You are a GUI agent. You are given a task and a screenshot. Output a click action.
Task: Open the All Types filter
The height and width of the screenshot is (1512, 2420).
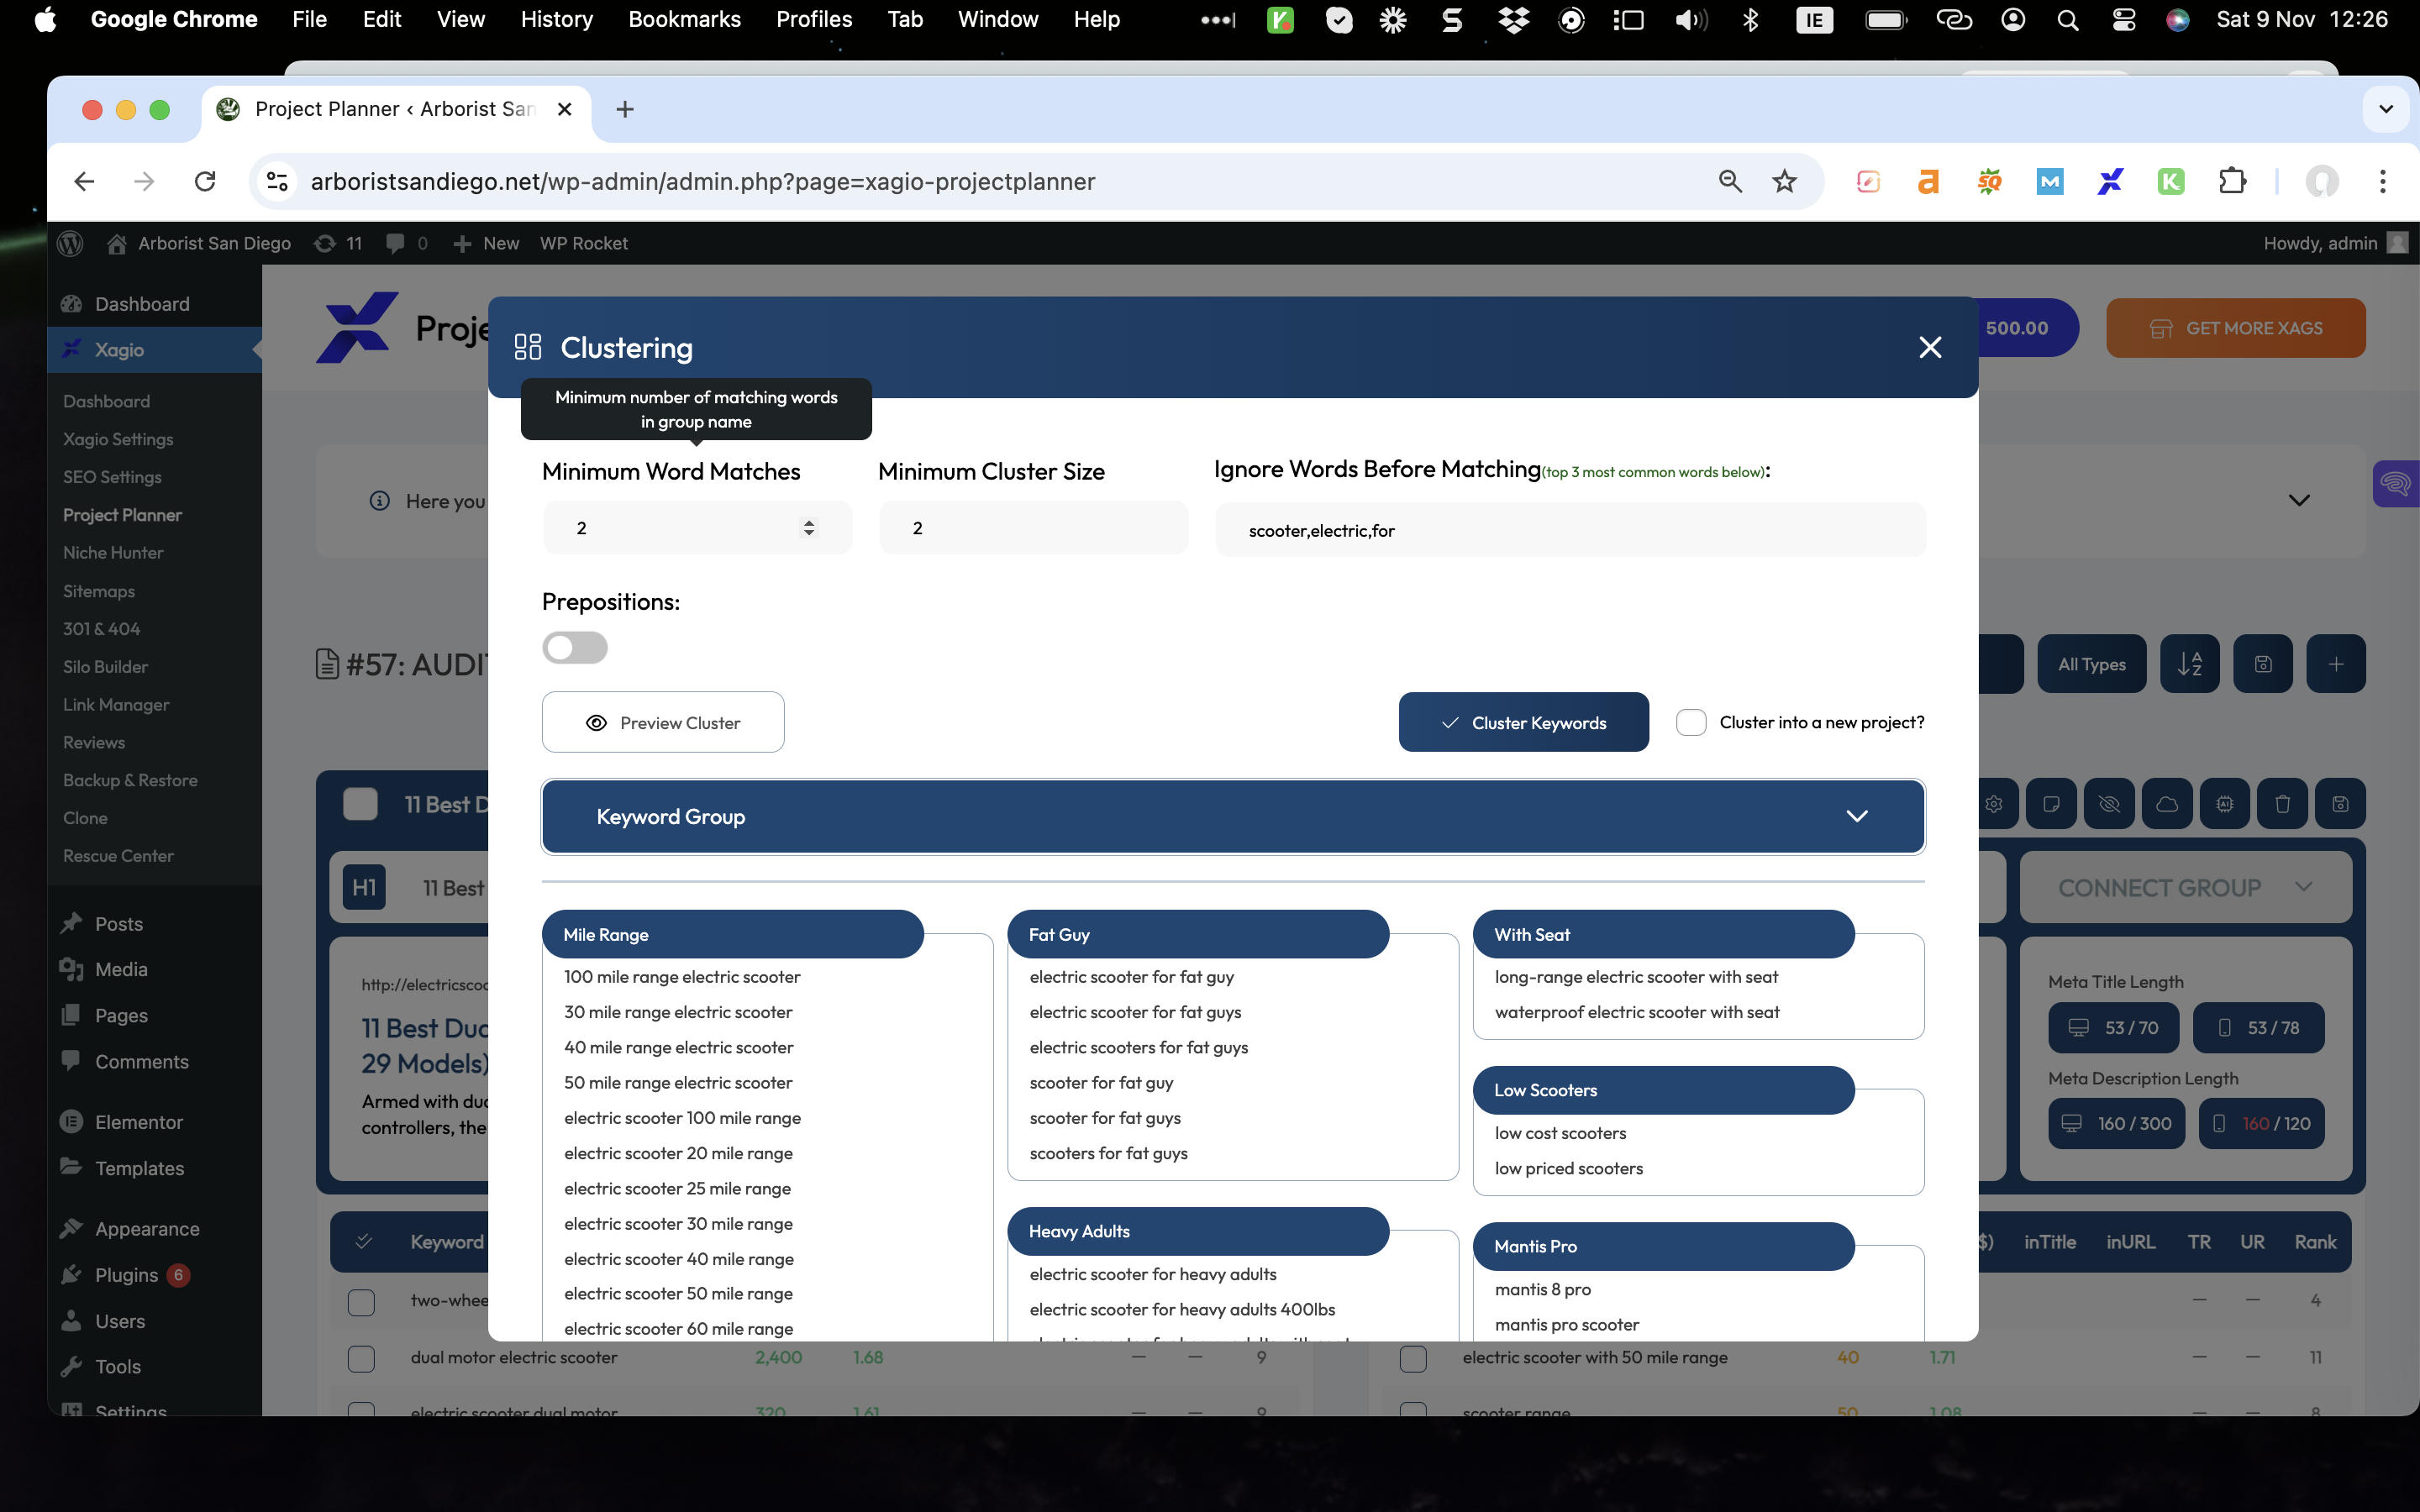pos(2091,664)
